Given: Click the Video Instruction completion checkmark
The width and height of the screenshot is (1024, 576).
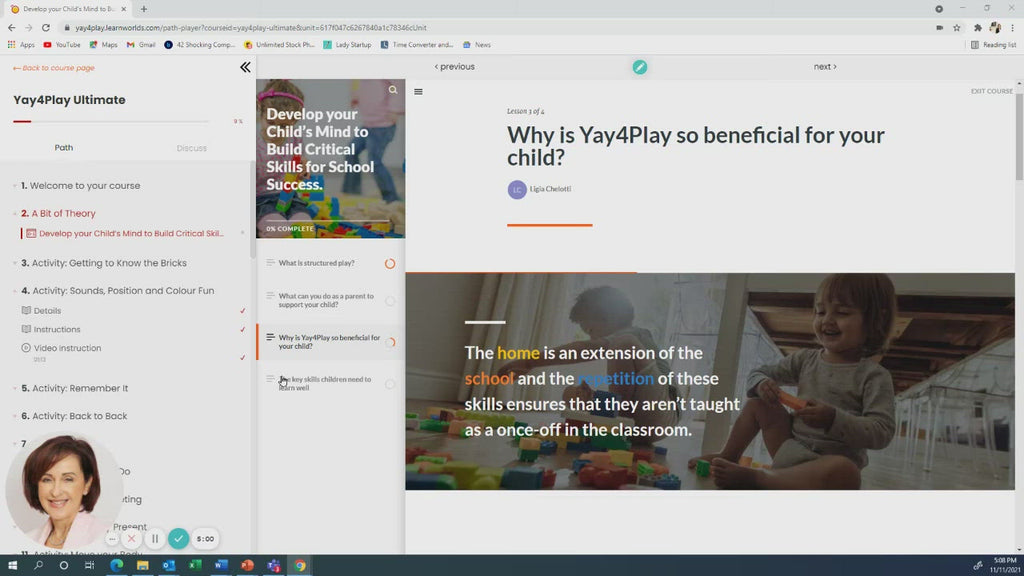Looking at the screenshot, I should tap(242, 357).
